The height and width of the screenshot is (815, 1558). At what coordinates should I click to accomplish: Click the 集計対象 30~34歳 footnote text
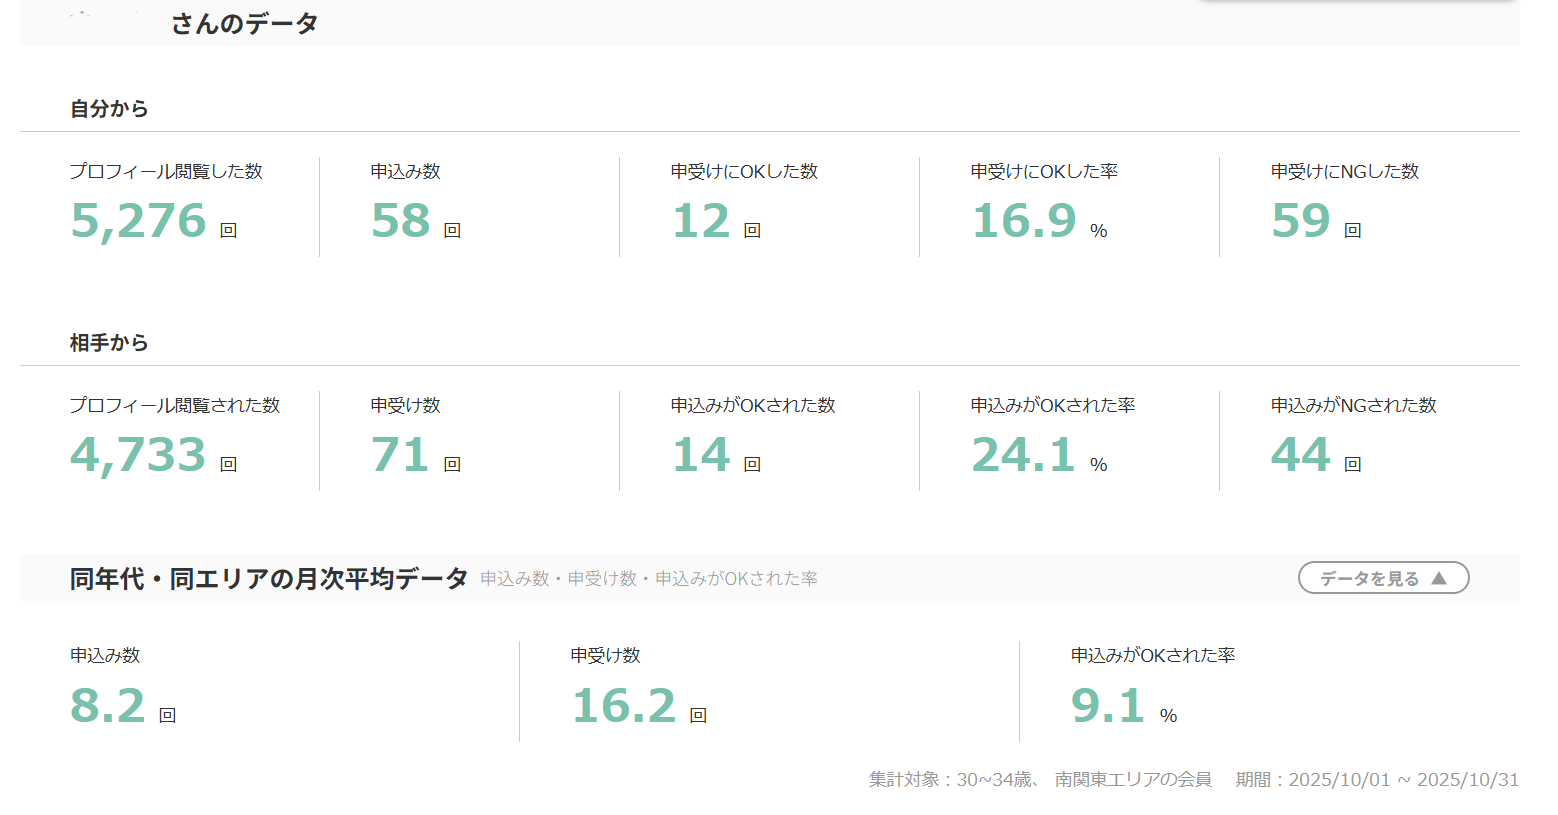pos(1039,779)
